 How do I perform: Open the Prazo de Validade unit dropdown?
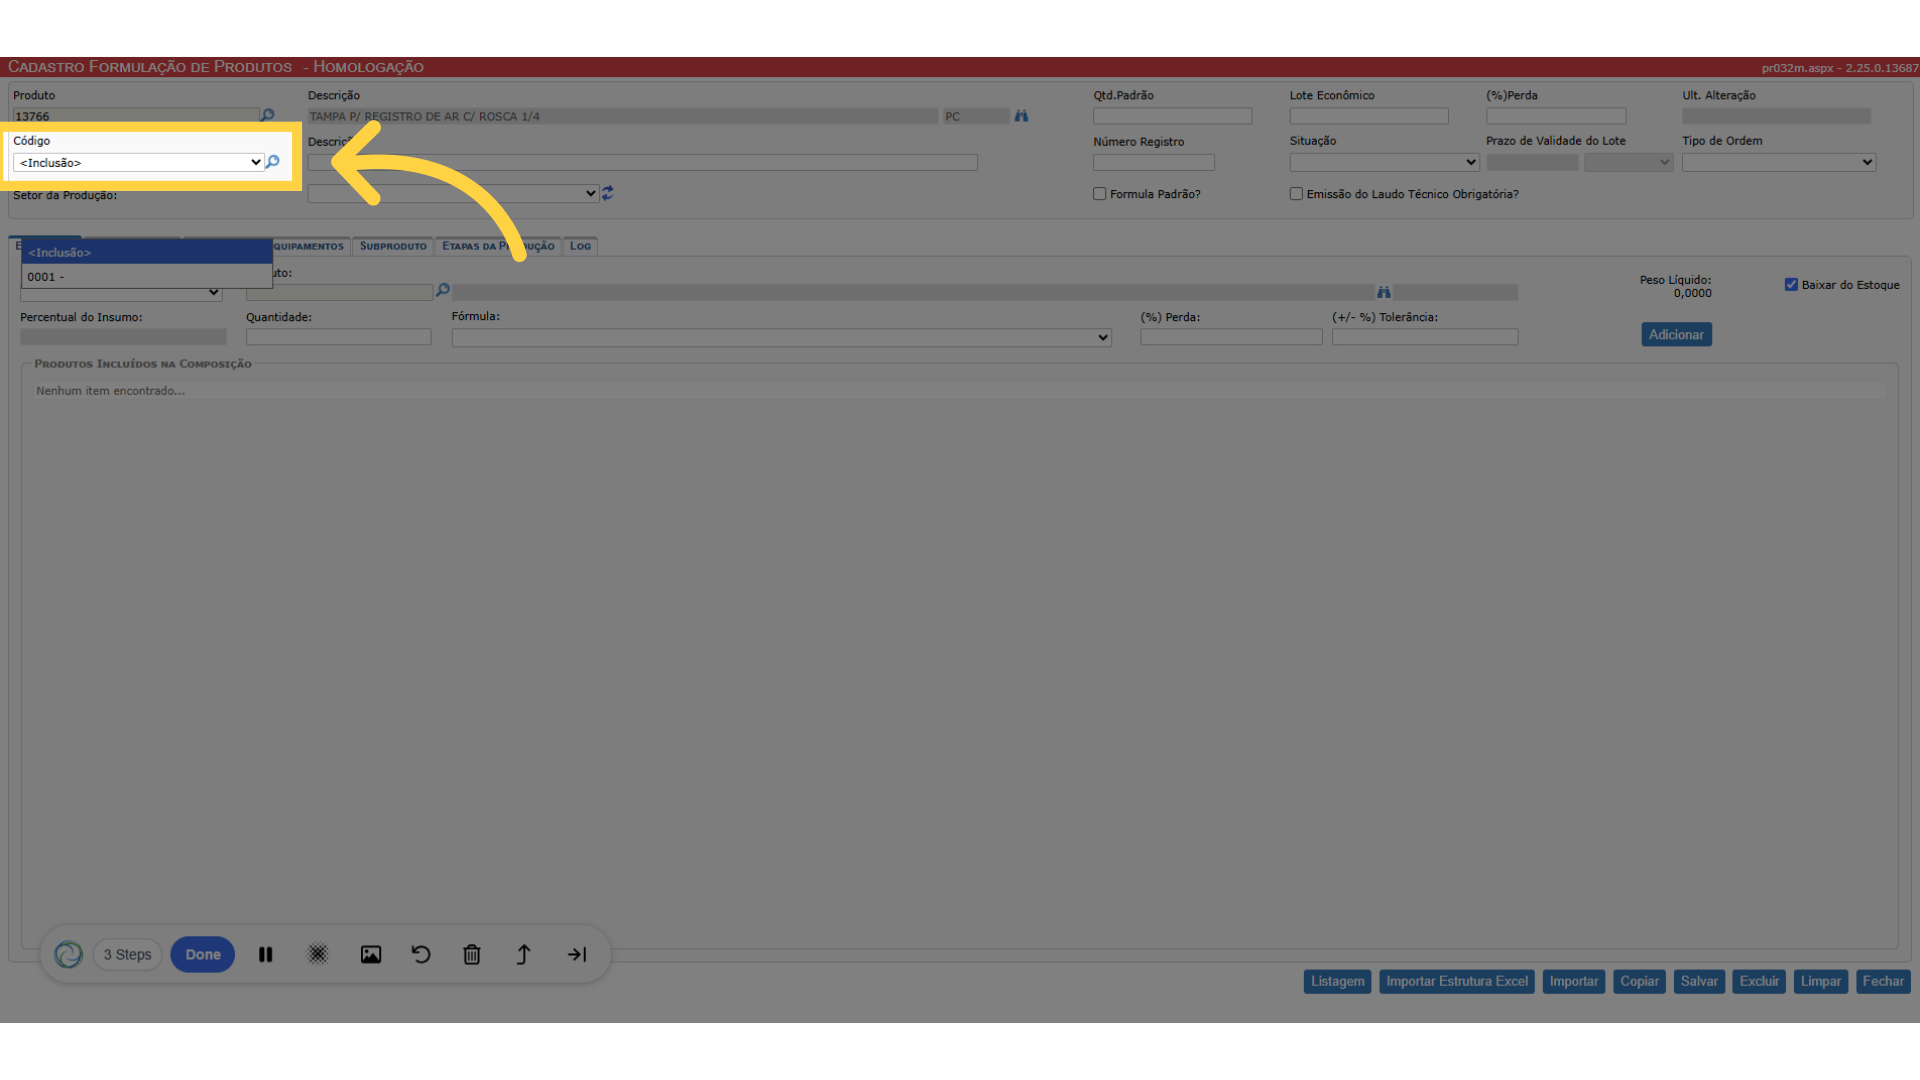(1628, 162)
